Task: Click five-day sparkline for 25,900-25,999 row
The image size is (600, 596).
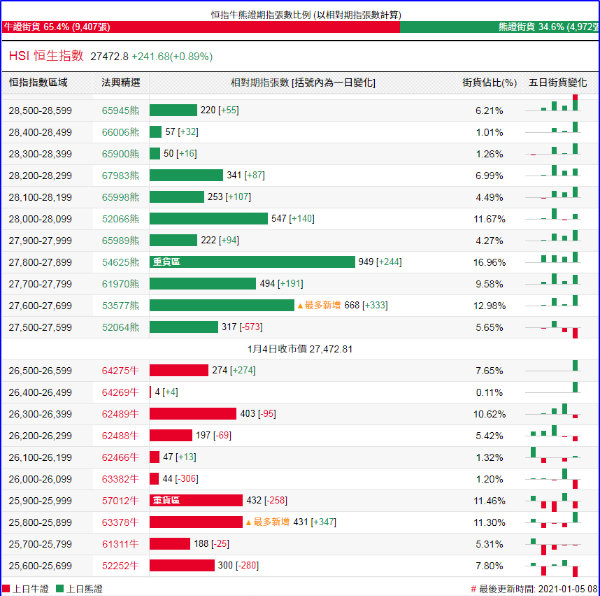Action: [x=553, y=502]
